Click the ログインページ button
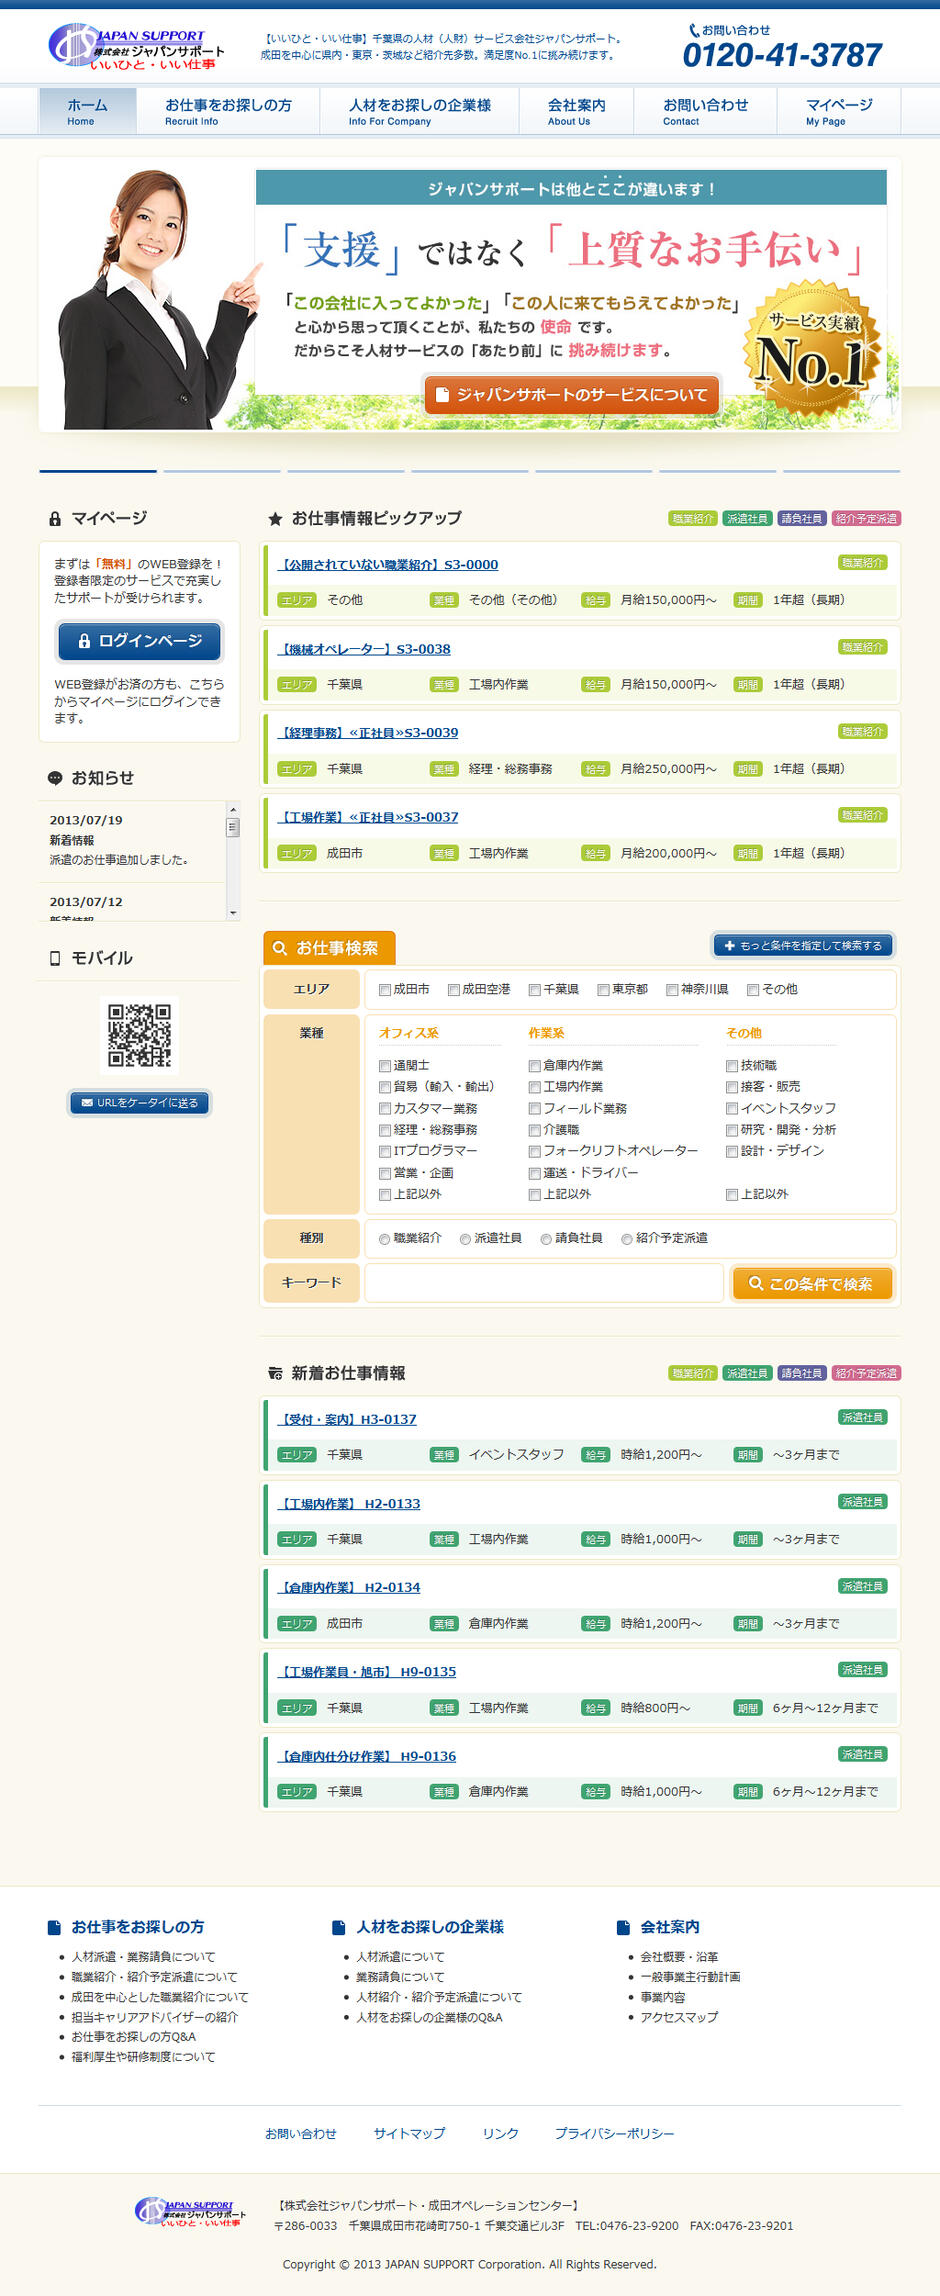Image resolution: width=940 pixels, height=2296 pixels. [139, 641]
